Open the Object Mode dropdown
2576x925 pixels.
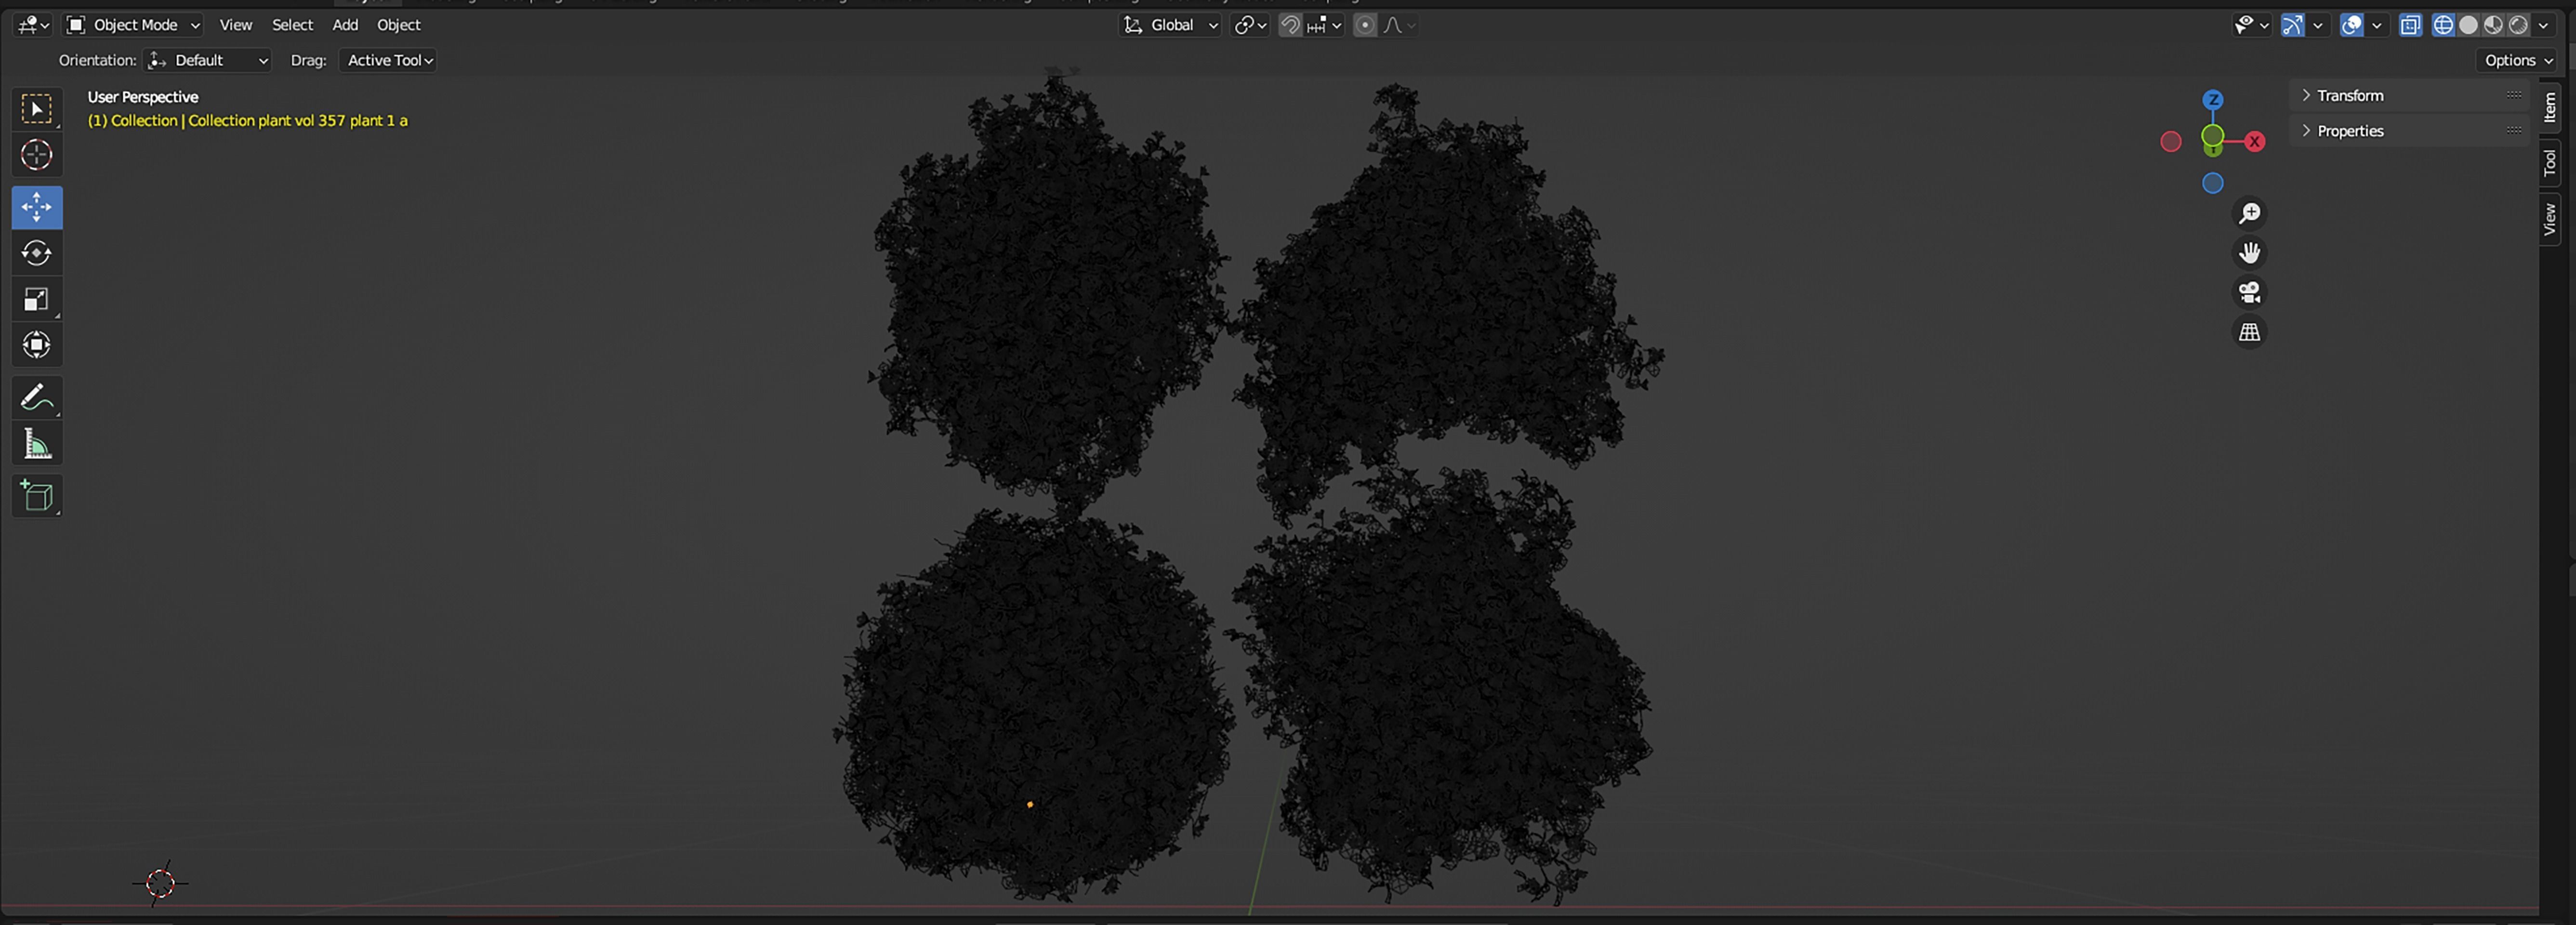tap(133, 25)
